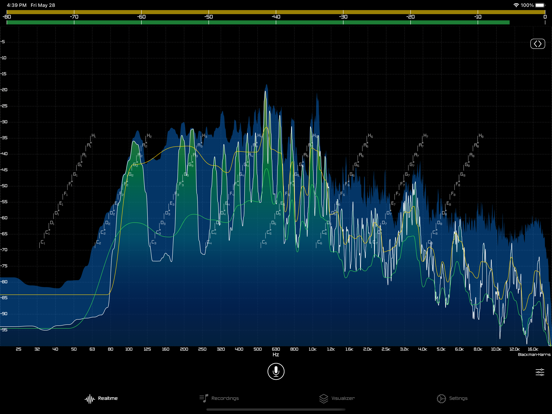Open the analyzer options sliders icon
The height and width of the screenshot is (414, 552).
pos(540,372)
